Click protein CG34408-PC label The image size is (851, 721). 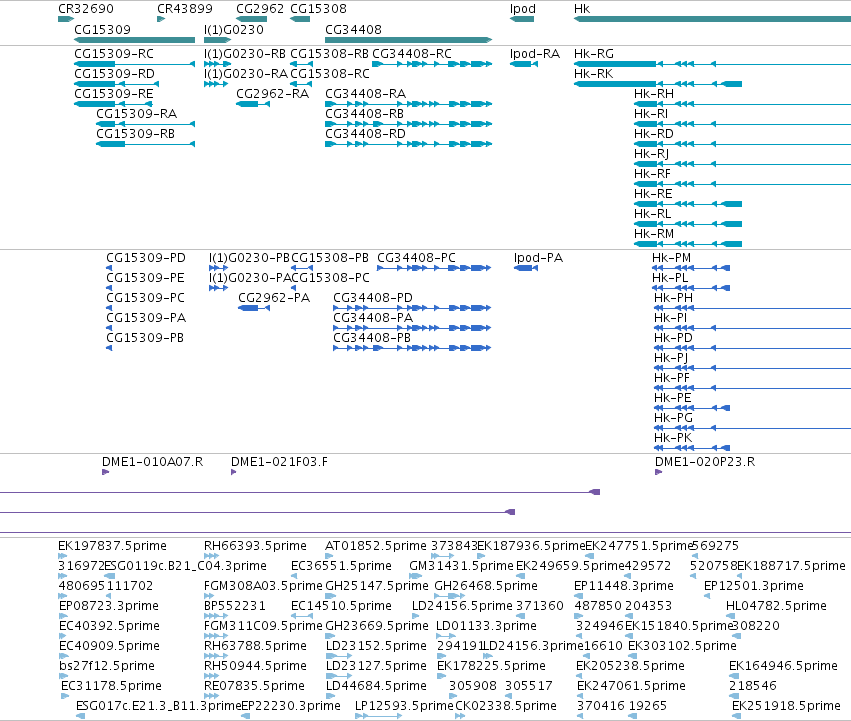[x=416, y=258]
